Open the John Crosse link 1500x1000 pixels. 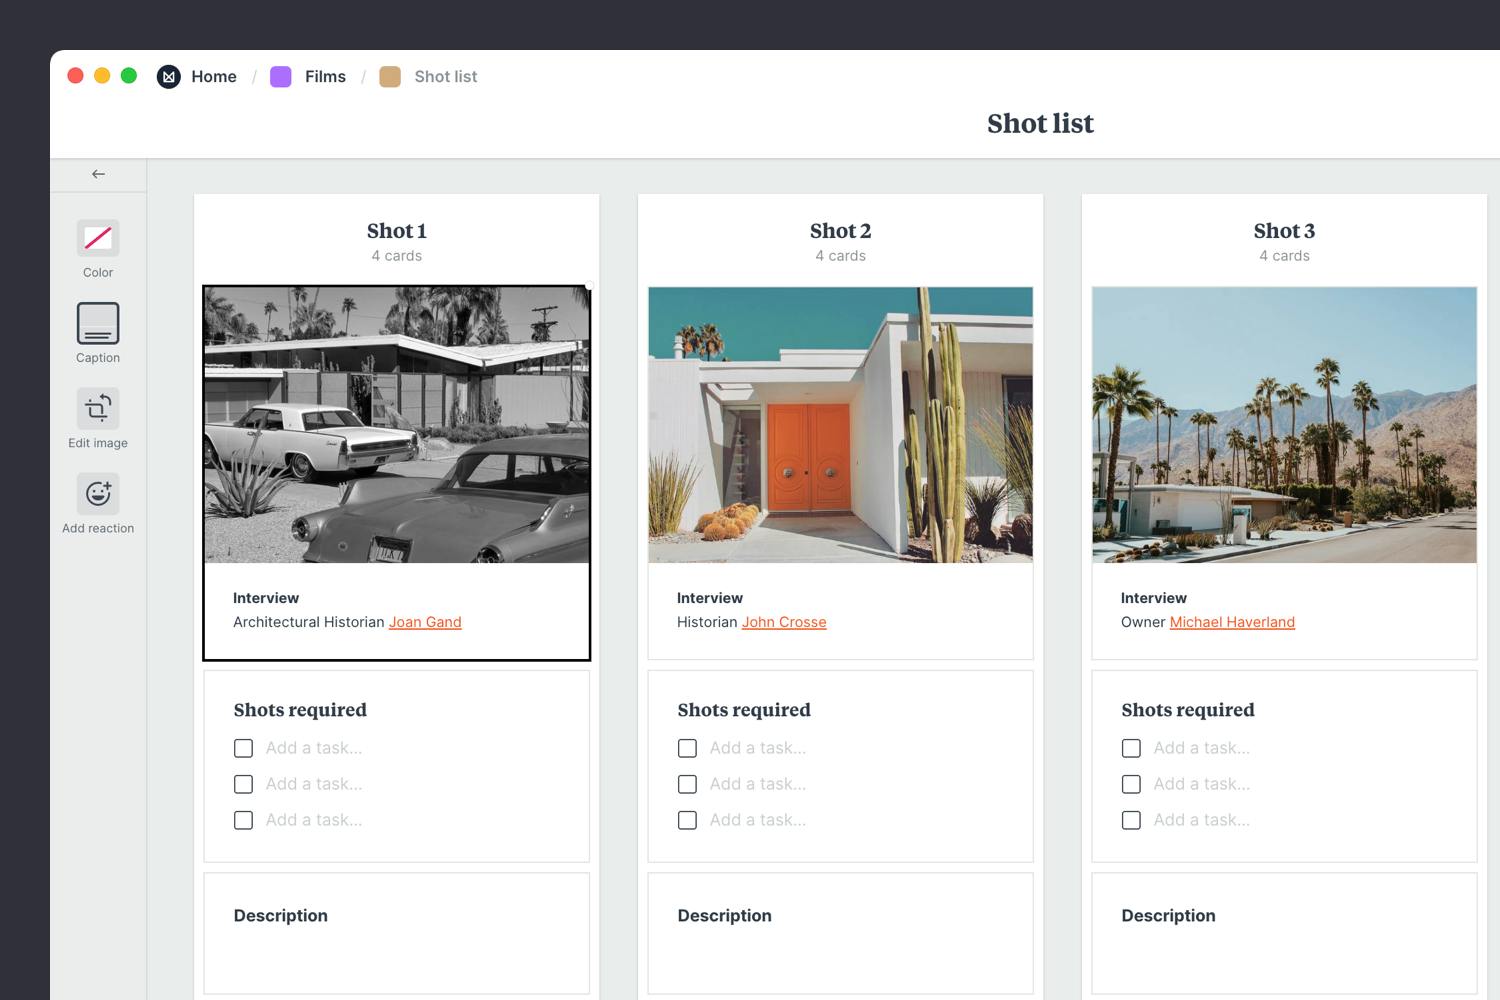tap(784, 621)
